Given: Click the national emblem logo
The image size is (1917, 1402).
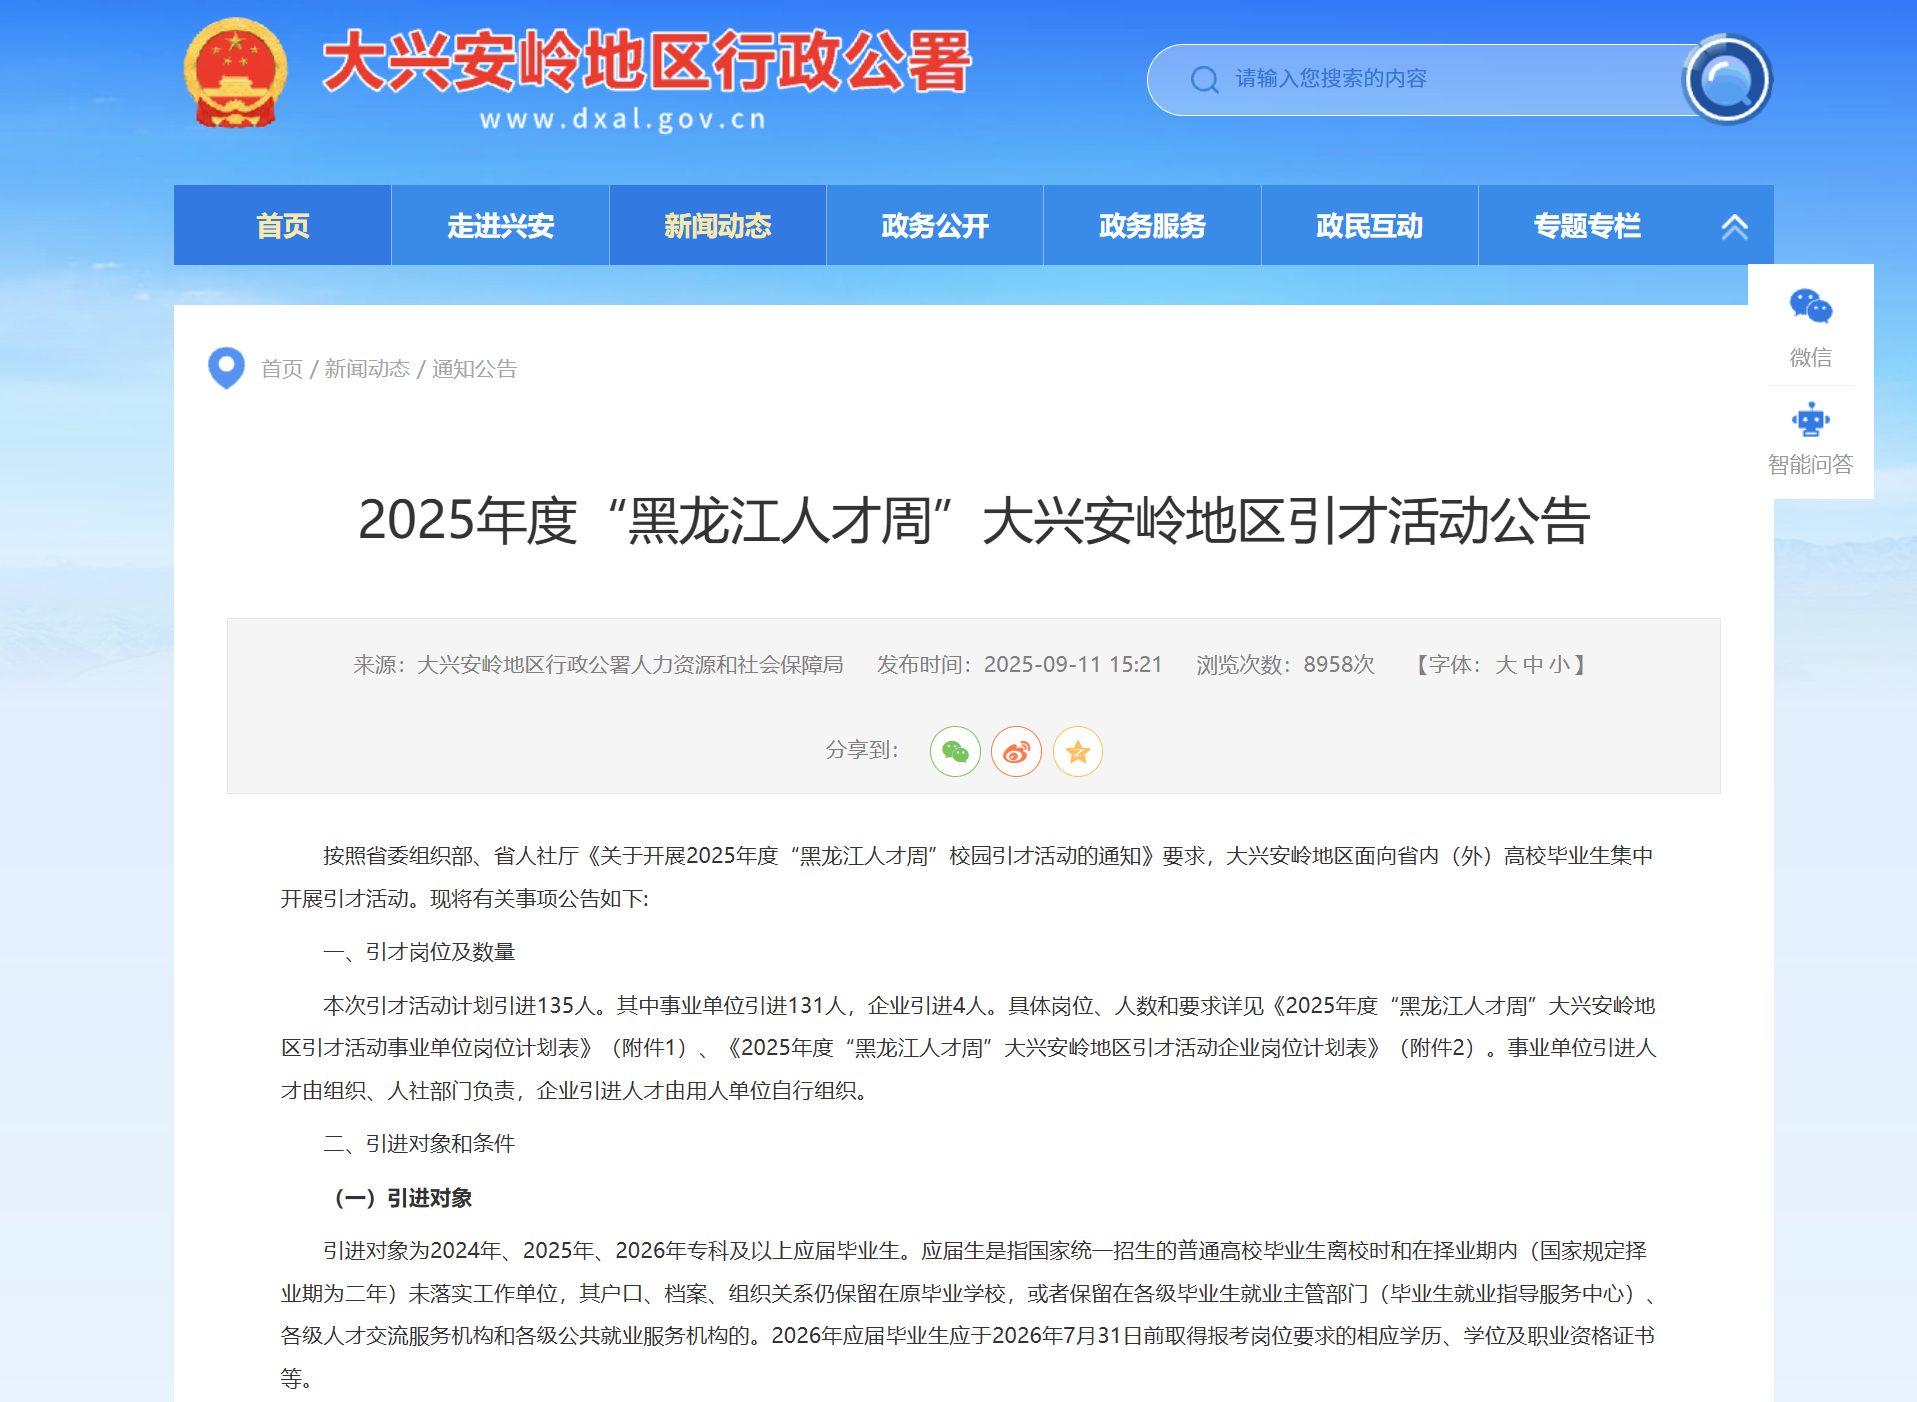Looking at the screenshot, I should tap(235, 75).
